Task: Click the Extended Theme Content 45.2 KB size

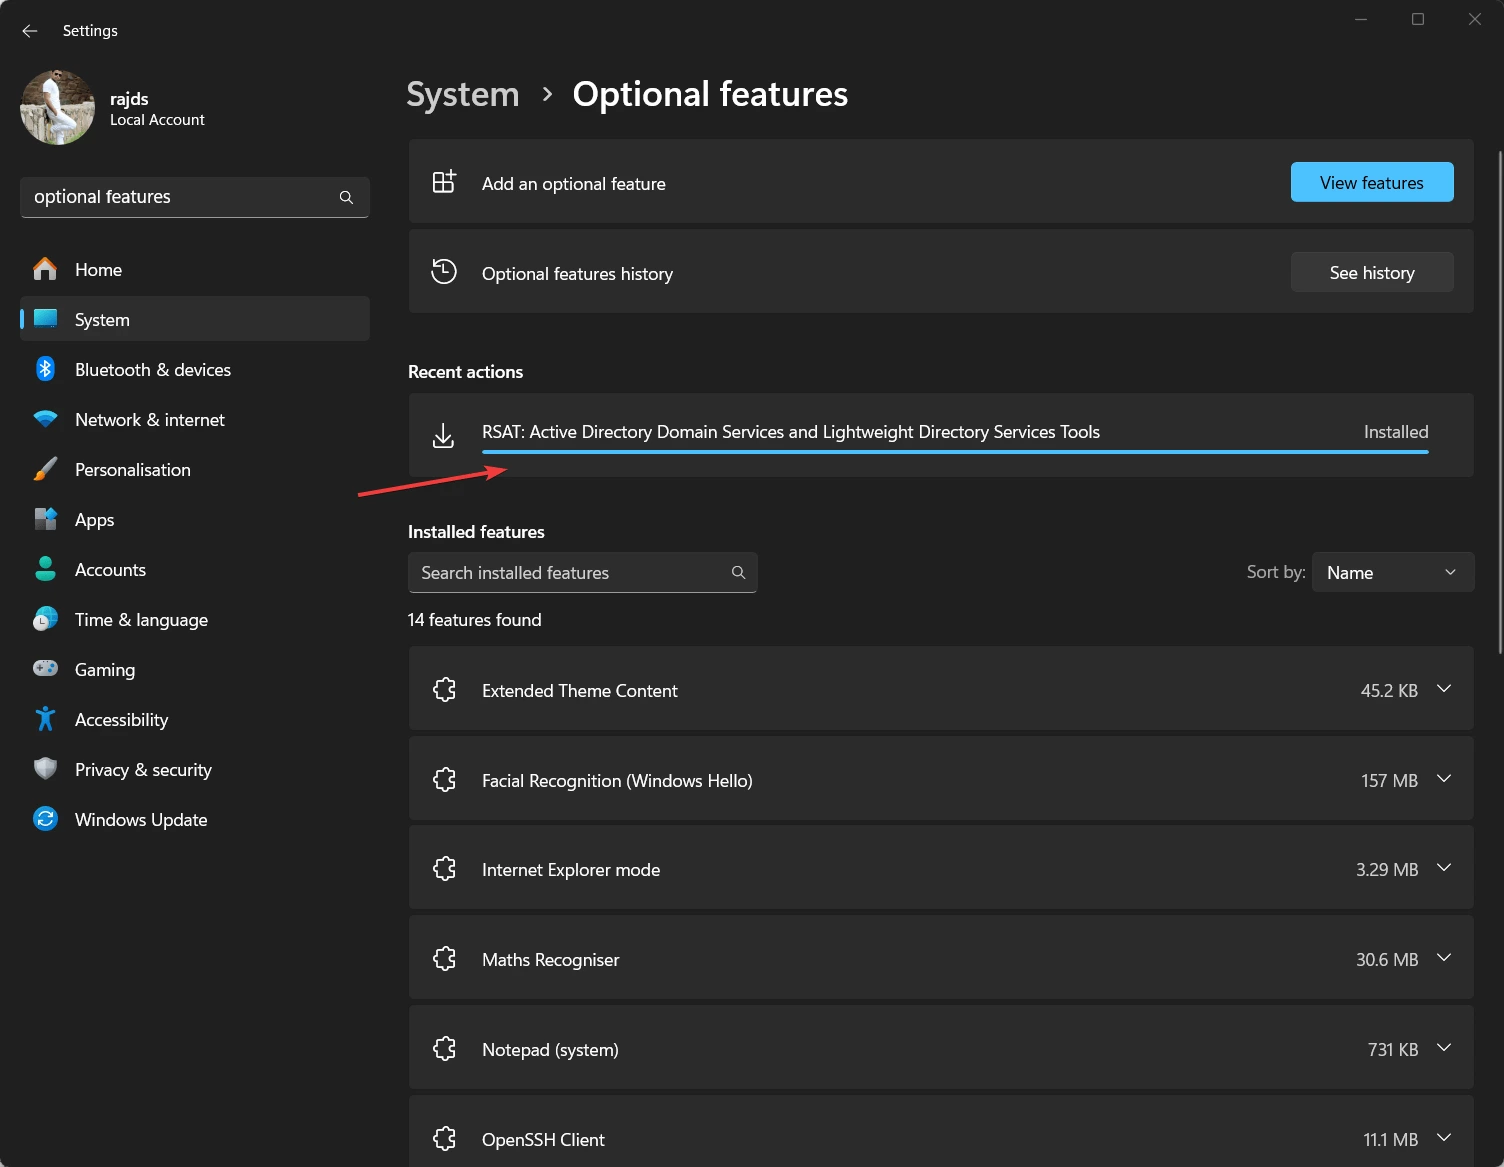Action: pyautogui.click(x=1389, y=690)
